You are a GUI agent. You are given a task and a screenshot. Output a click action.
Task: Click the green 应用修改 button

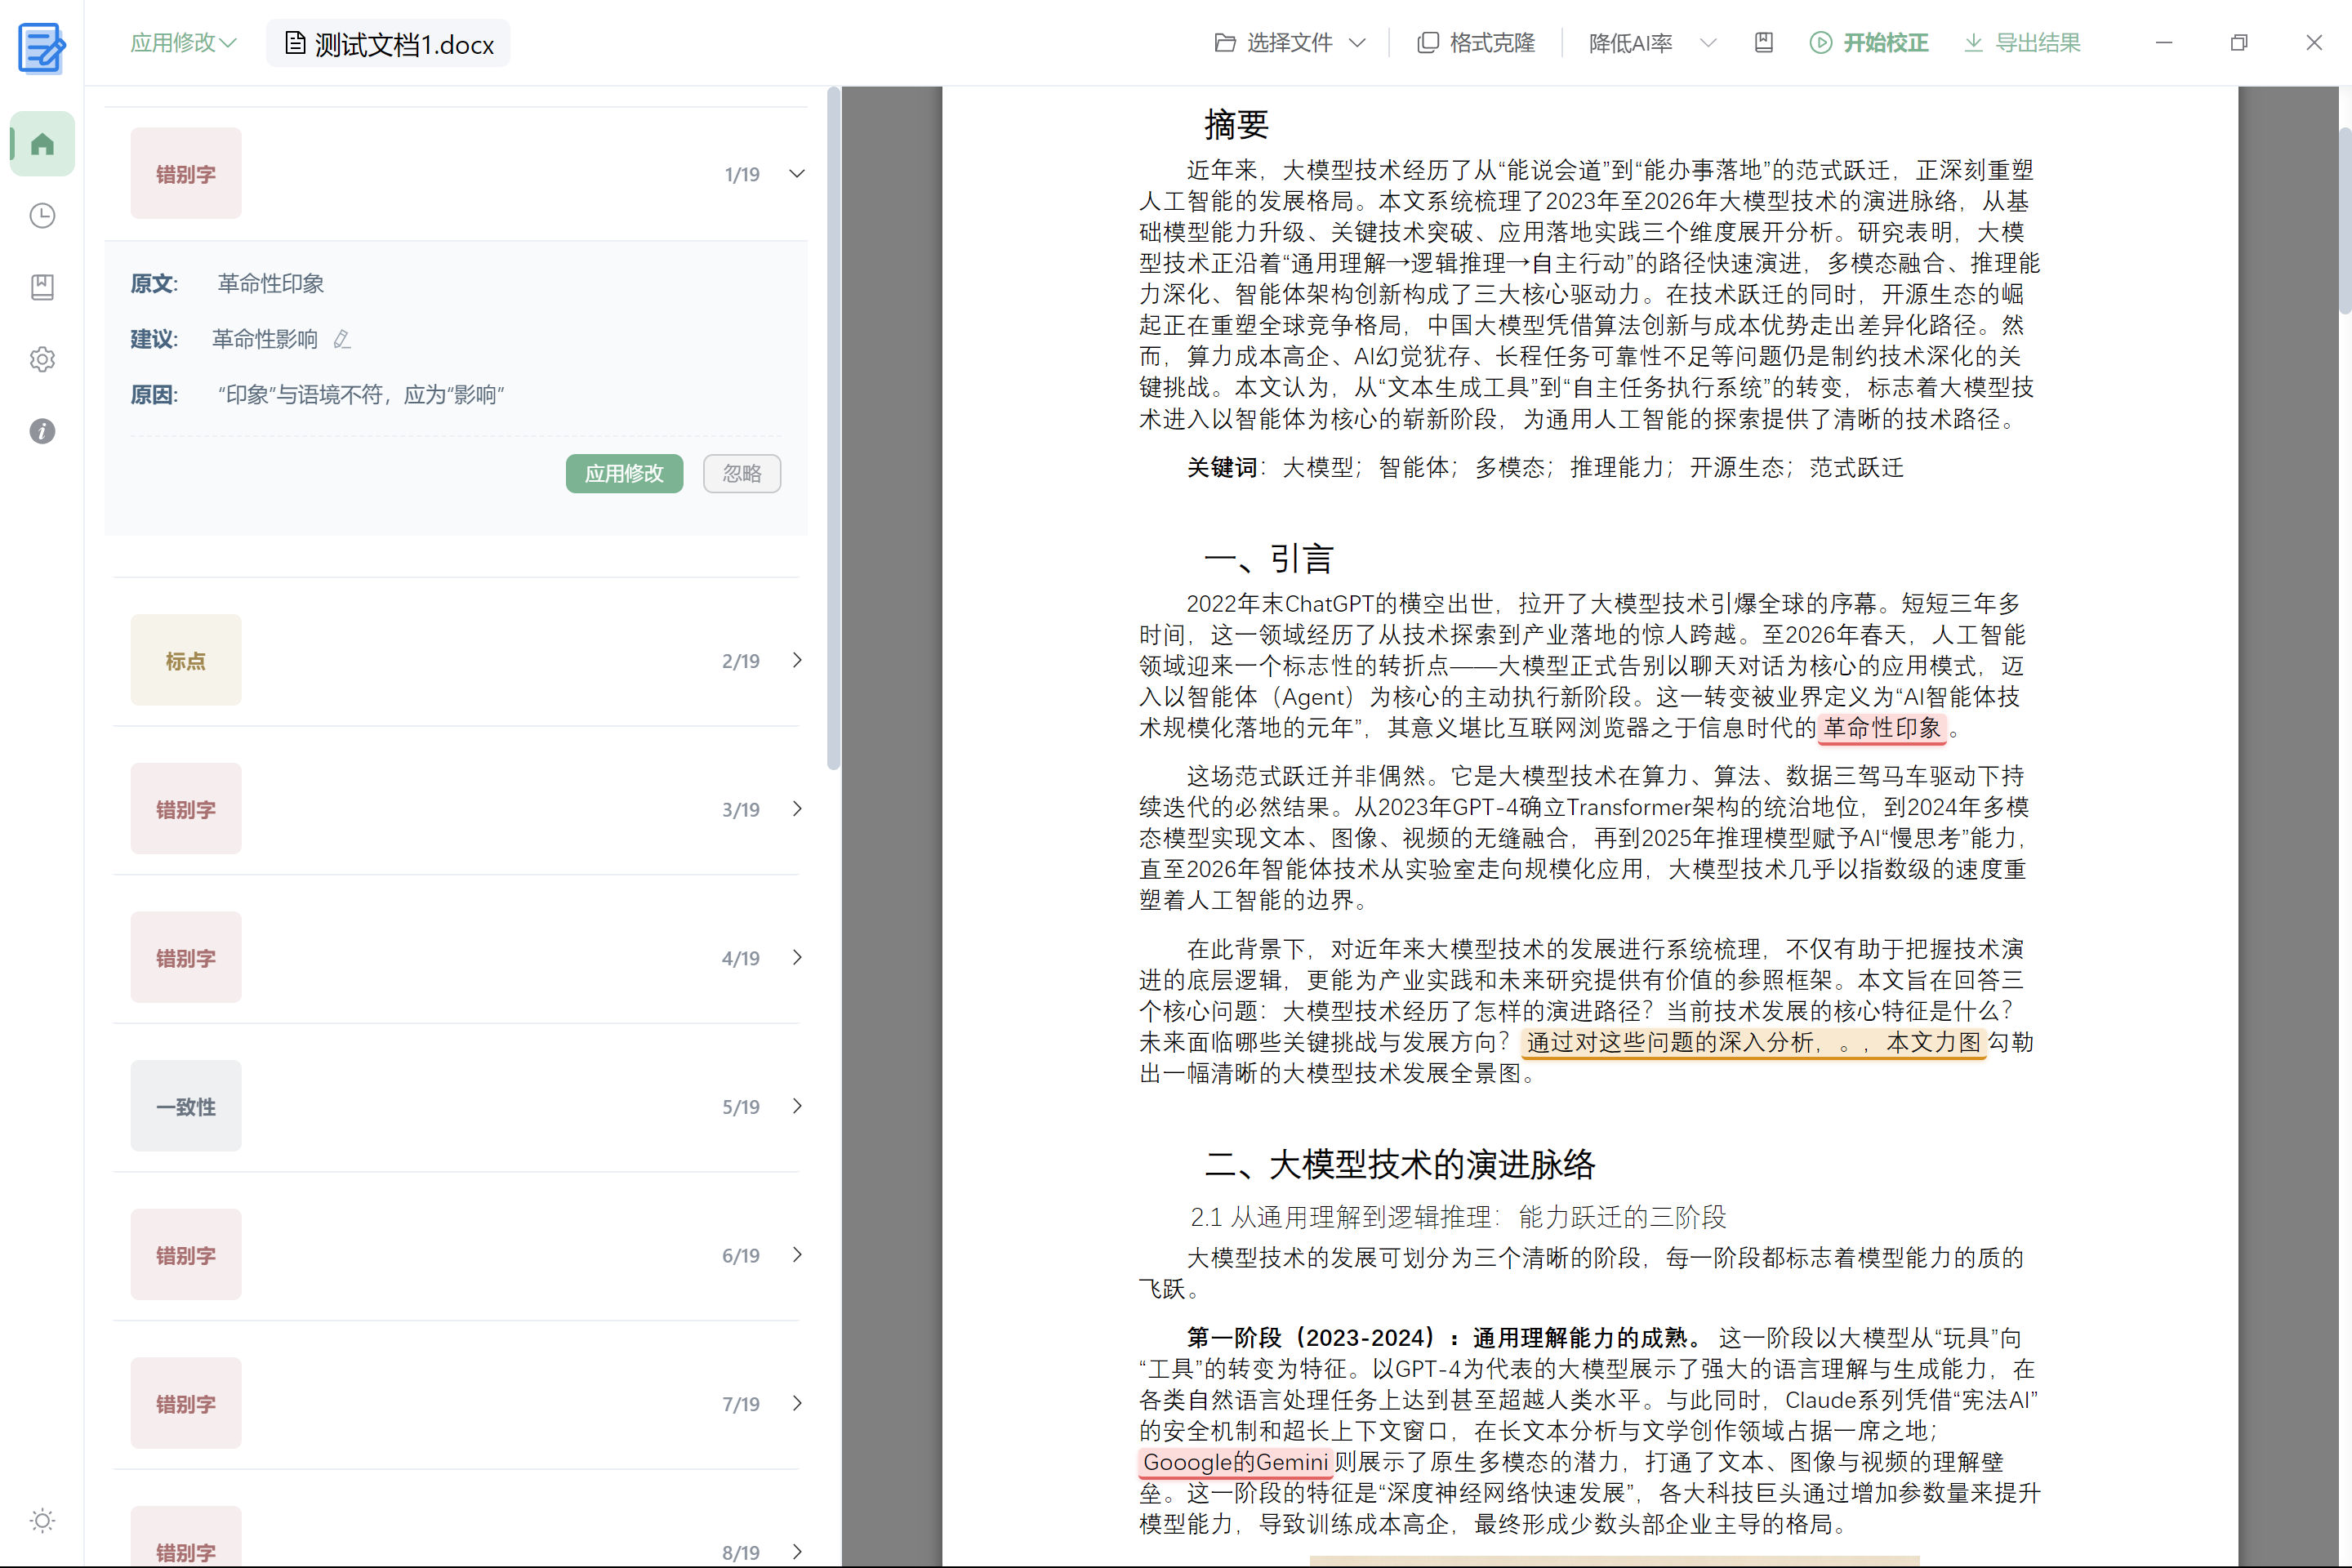tap(624, 474)
